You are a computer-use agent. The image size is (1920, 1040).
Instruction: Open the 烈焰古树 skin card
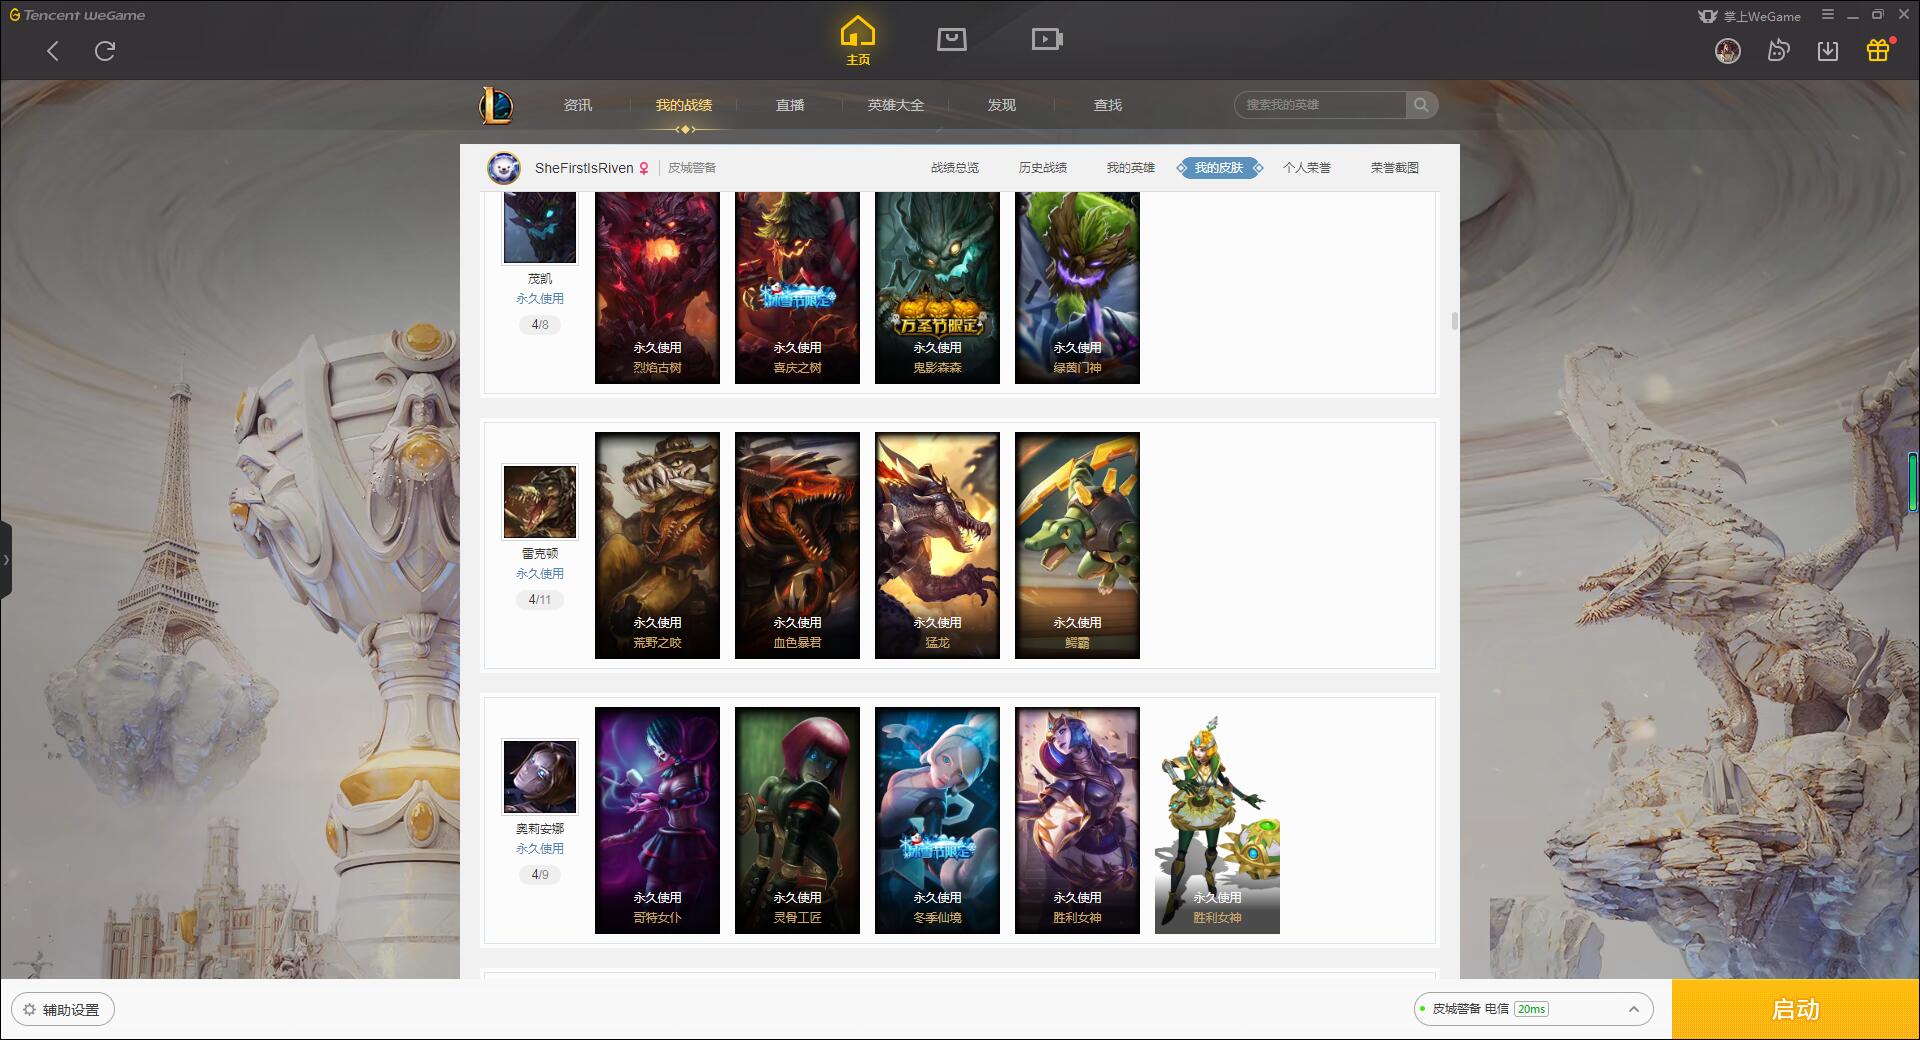click(x=657, y=288)
